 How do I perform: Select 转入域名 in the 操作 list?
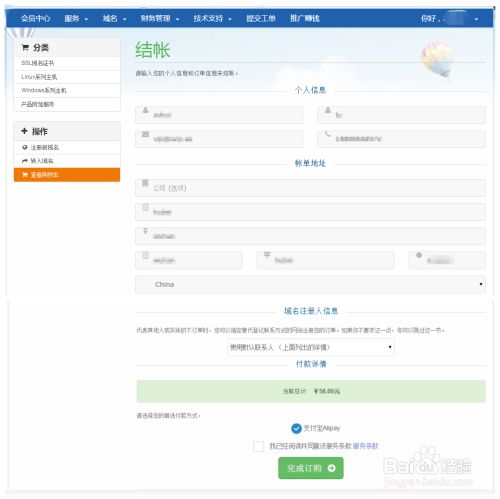pyautogui.click(x=67, y=161)
